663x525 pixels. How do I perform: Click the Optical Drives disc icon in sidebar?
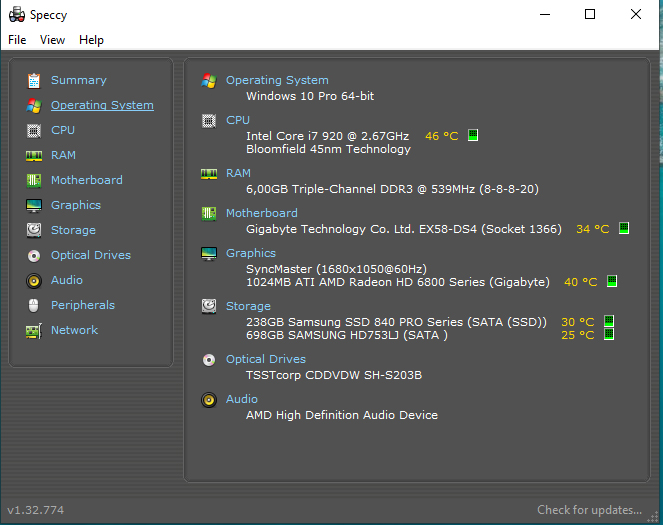(x=34, y=255)
